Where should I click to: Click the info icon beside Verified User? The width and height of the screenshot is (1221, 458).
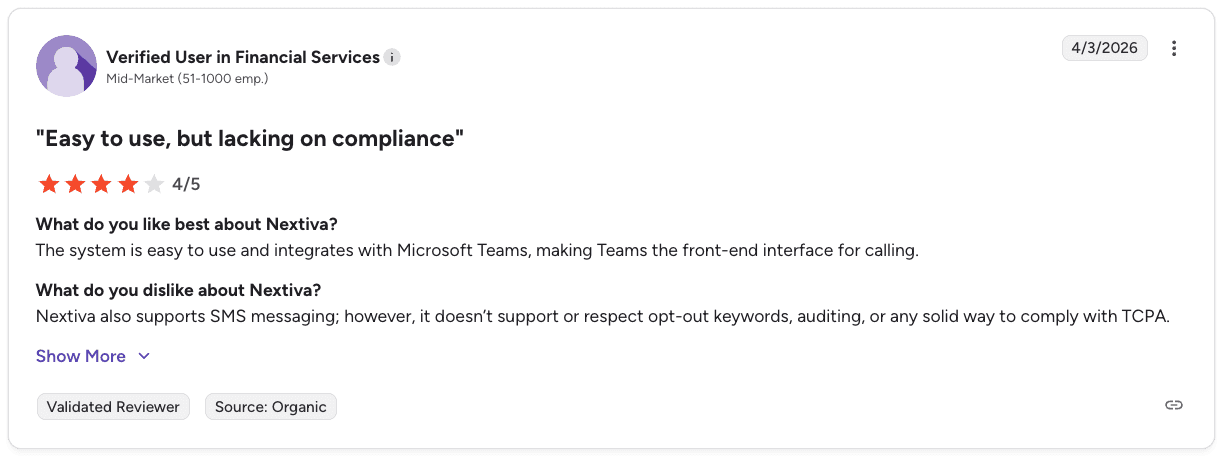click(x=393, y=57)
